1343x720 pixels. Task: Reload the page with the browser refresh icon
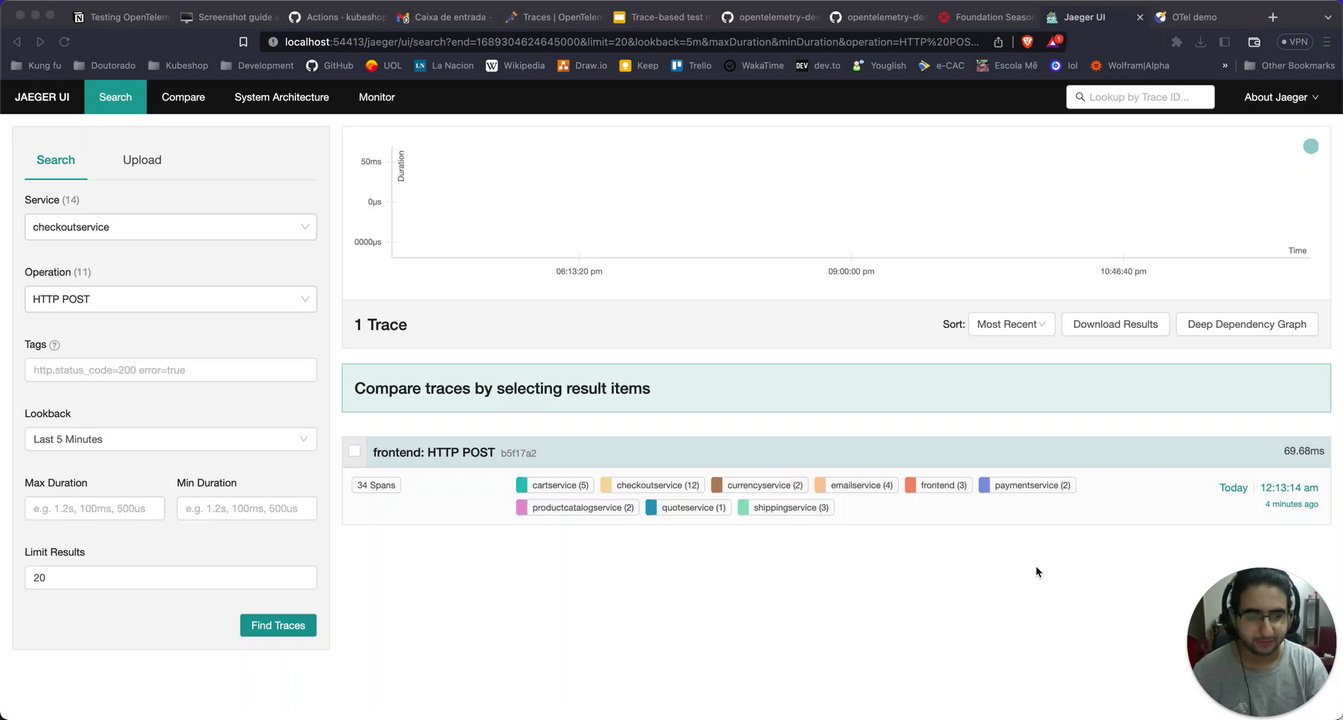(64, 42)
